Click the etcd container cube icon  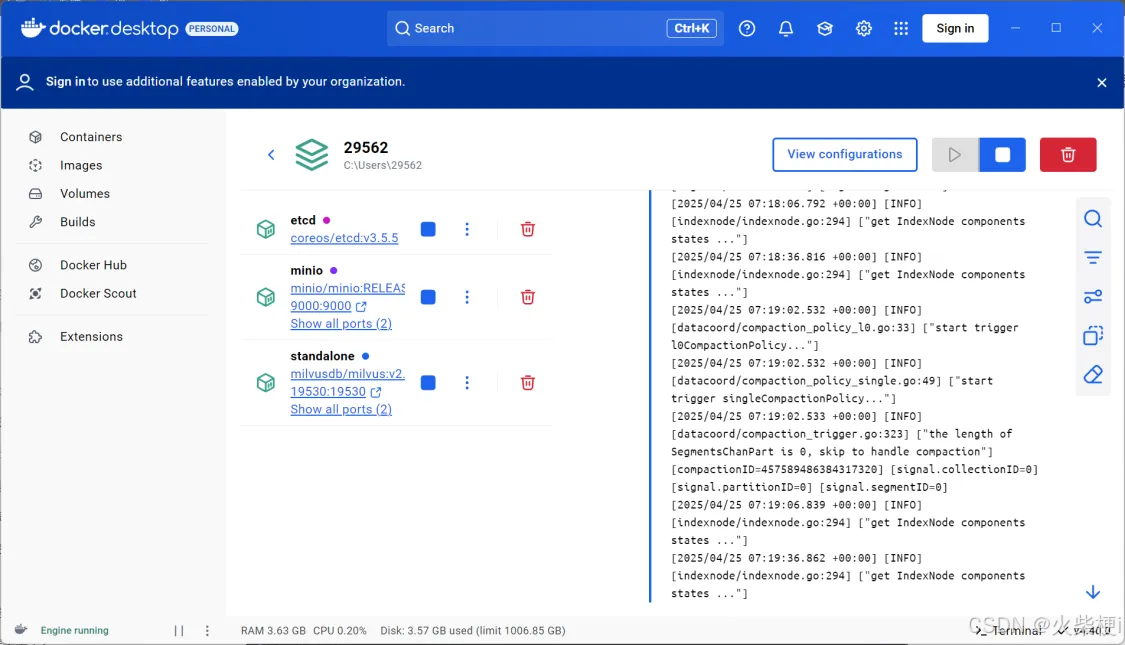tap(265, 229)
